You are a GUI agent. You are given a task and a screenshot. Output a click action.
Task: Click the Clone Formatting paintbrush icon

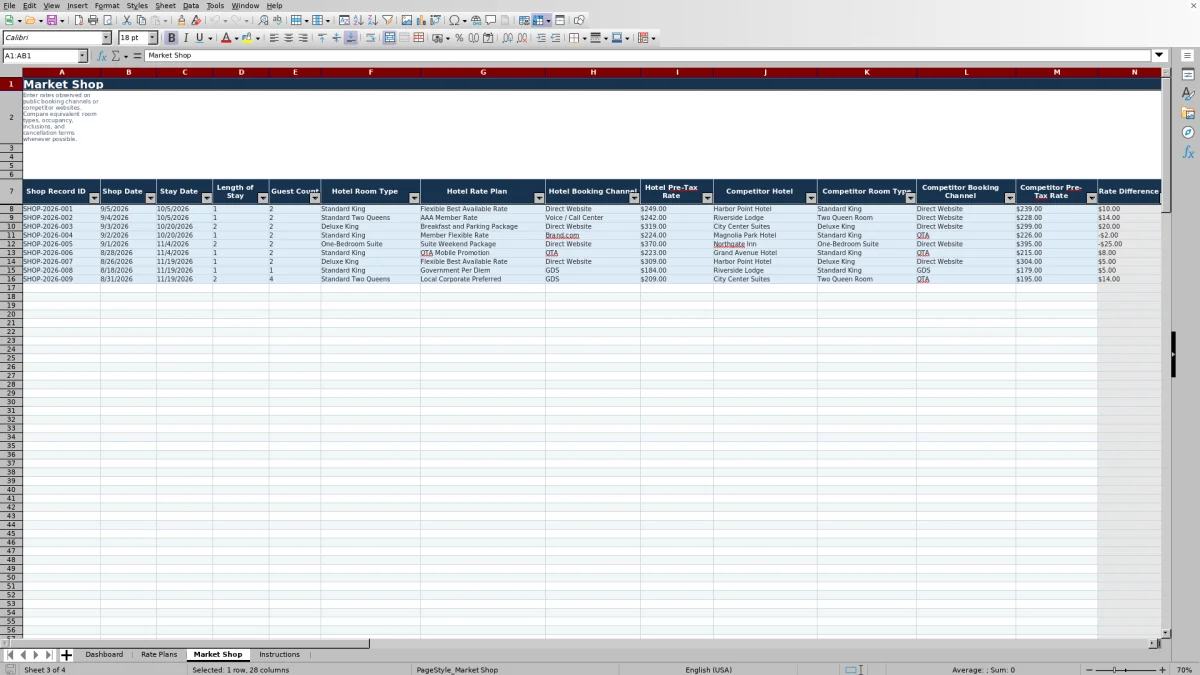coord(181,20)
